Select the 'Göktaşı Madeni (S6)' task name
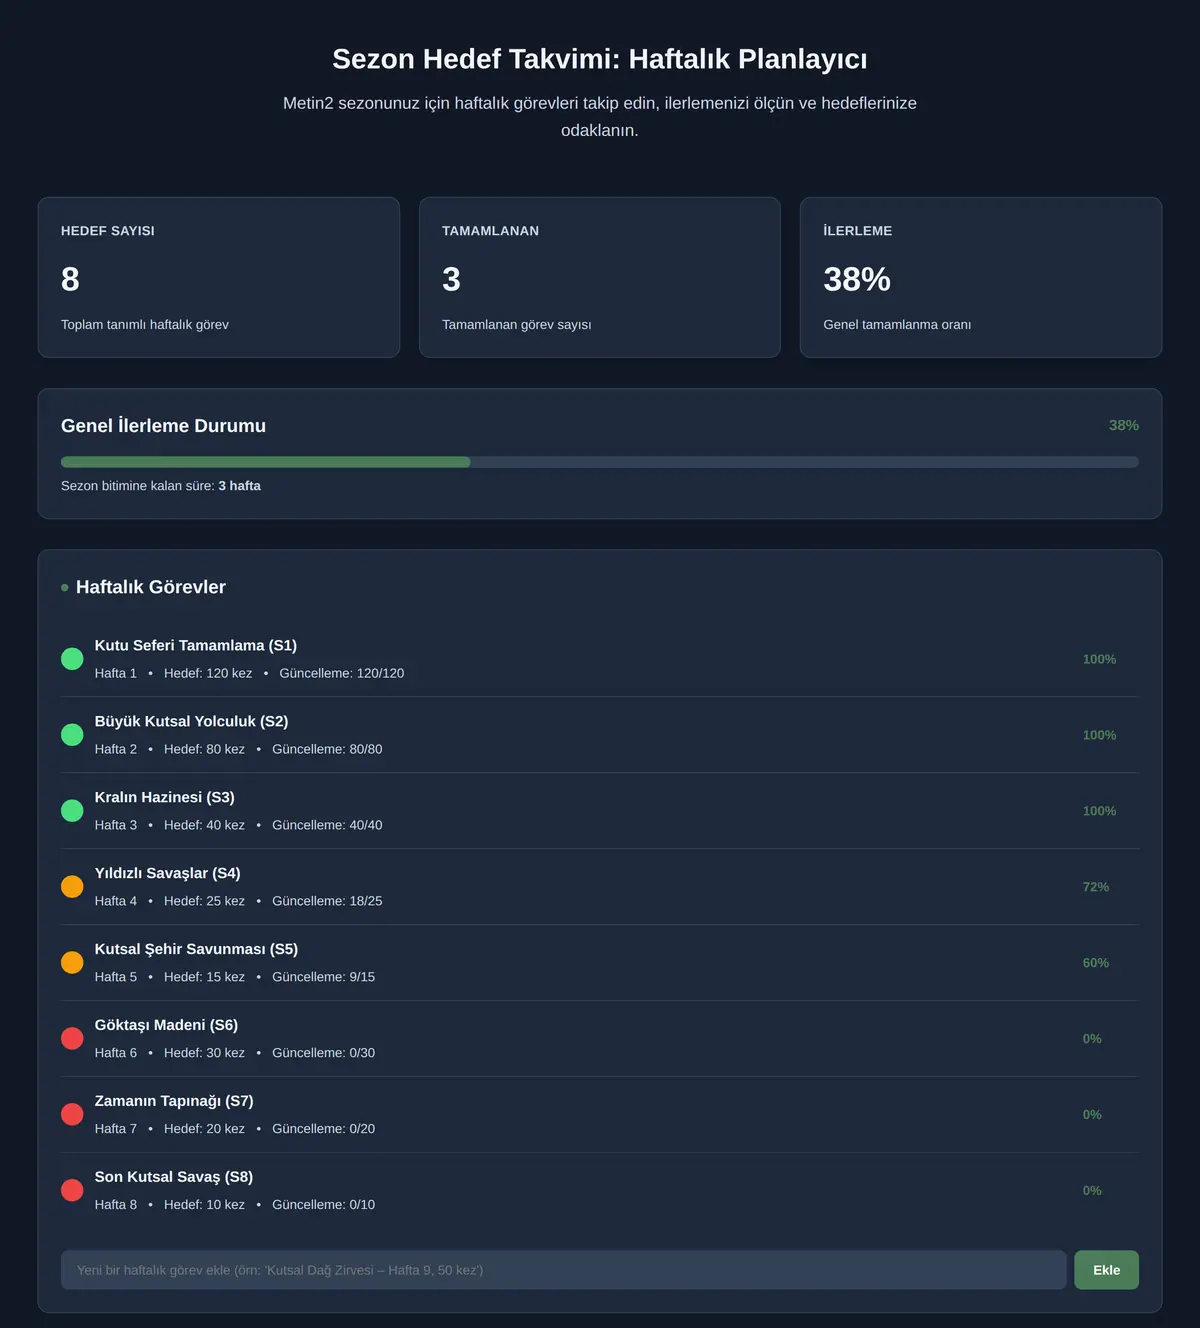 tap(166, 1026)
